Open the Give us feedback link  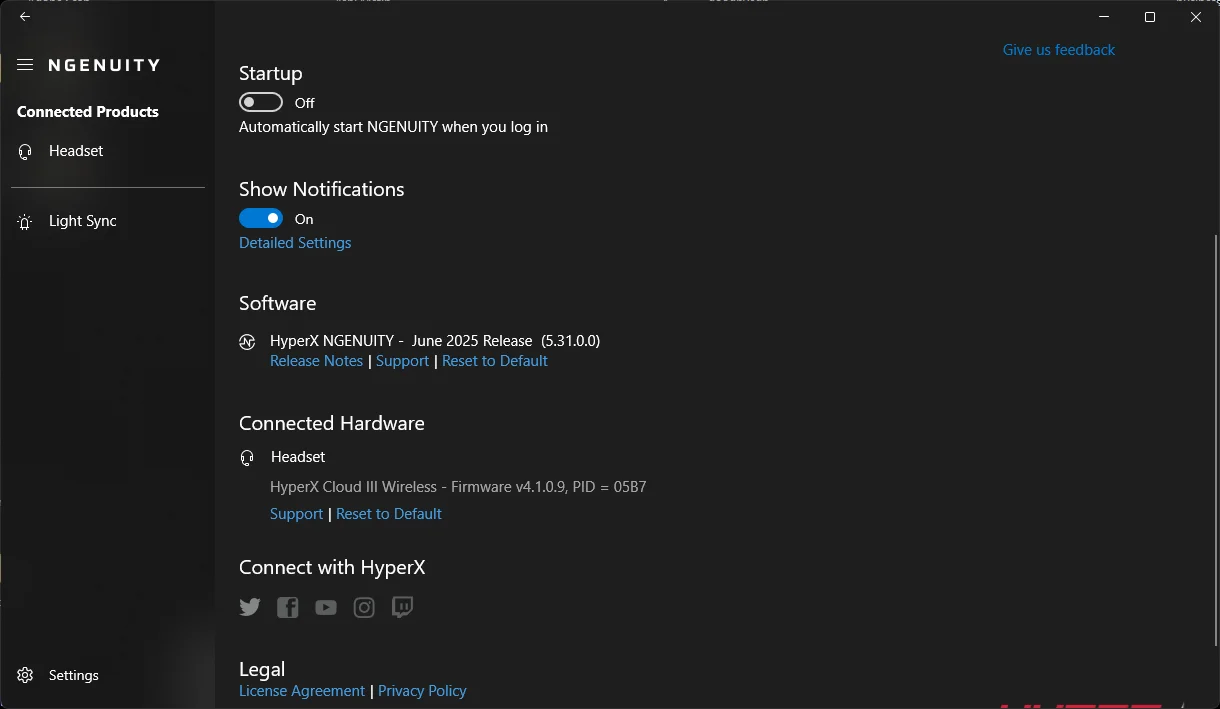pos(1058,50)
